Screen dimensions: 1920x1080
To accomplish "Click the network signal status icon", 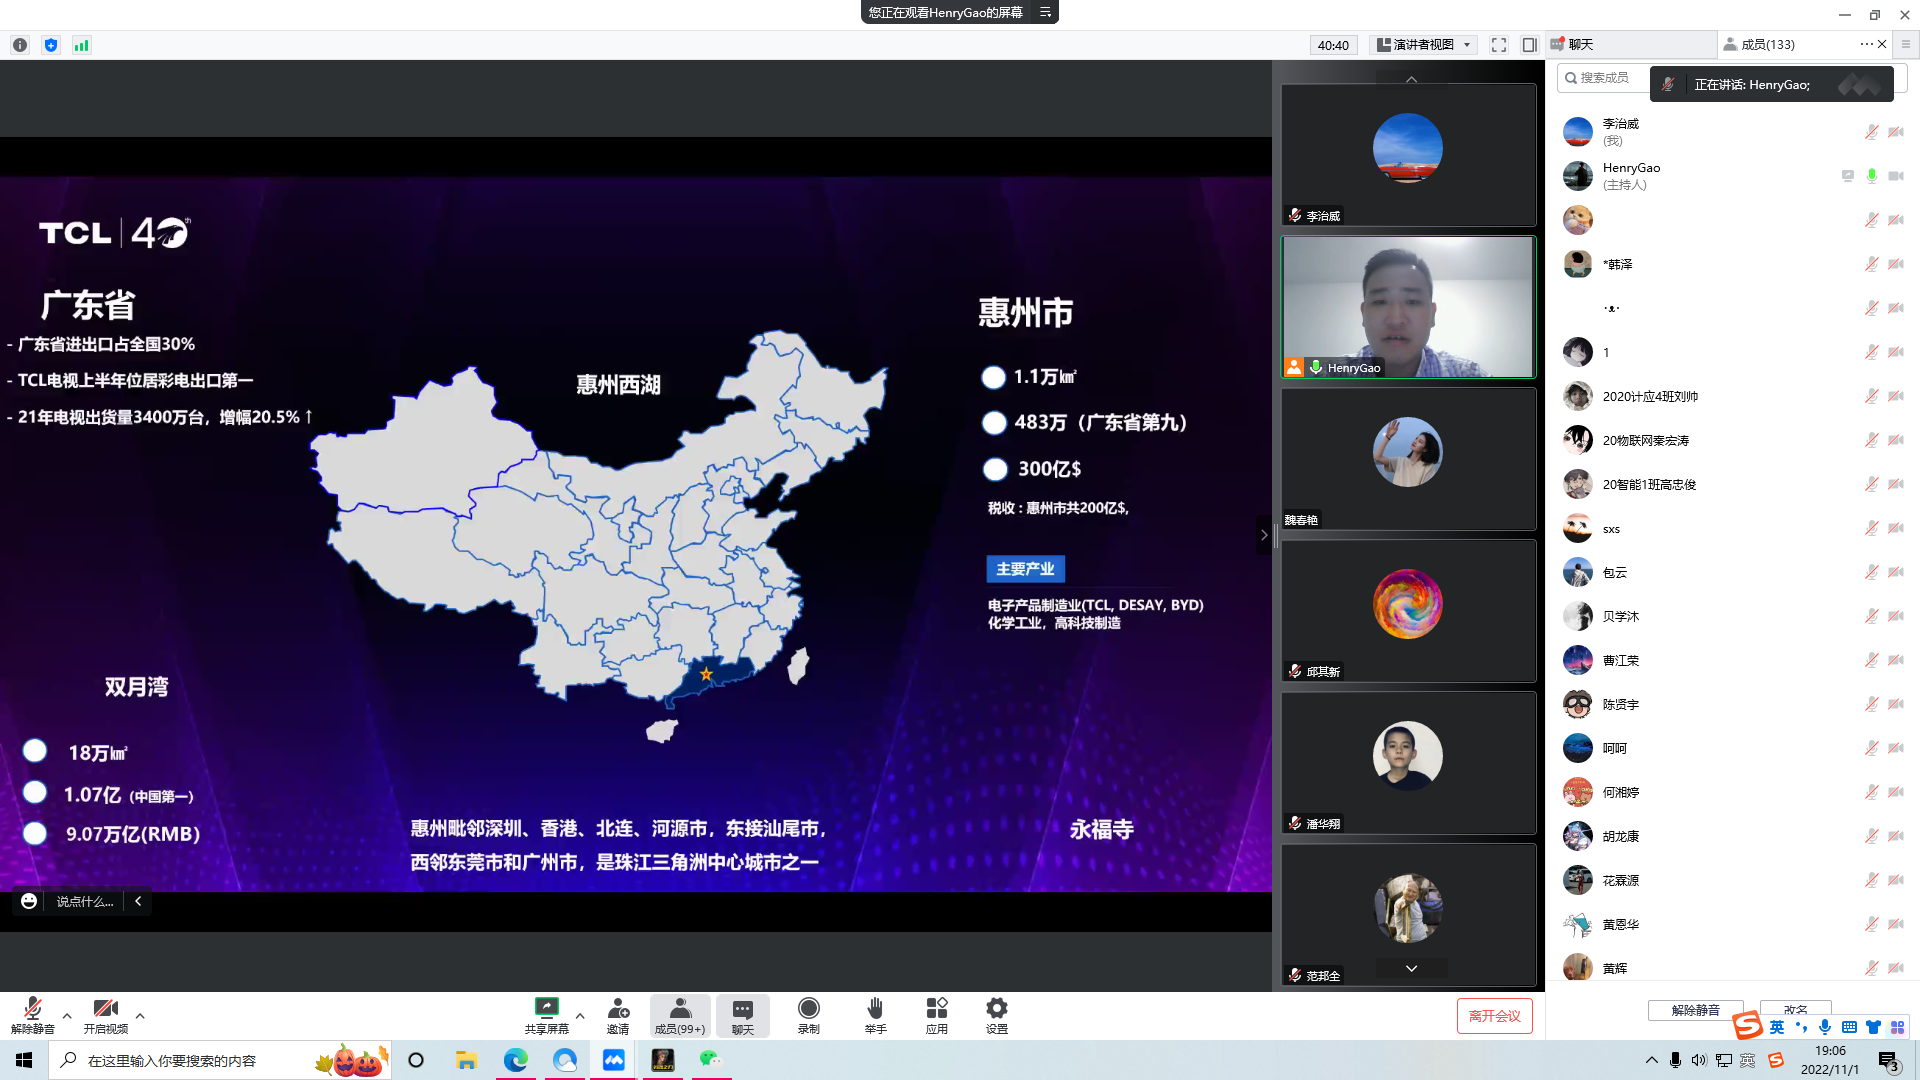I will 82,45.
